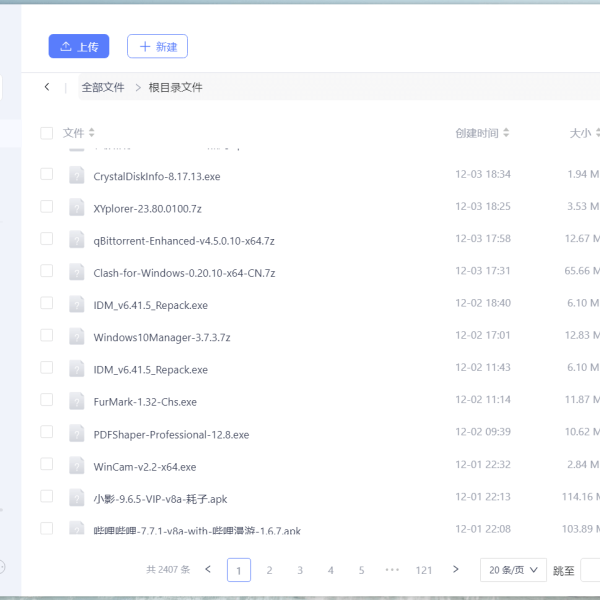Check the qBittorrent-Enhanced checkbox
Viewport: 600px width, 600px height.
click(47, 238)
